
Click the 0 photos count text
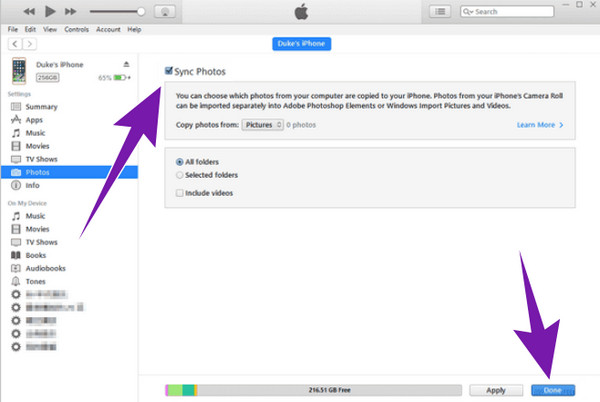301,125
